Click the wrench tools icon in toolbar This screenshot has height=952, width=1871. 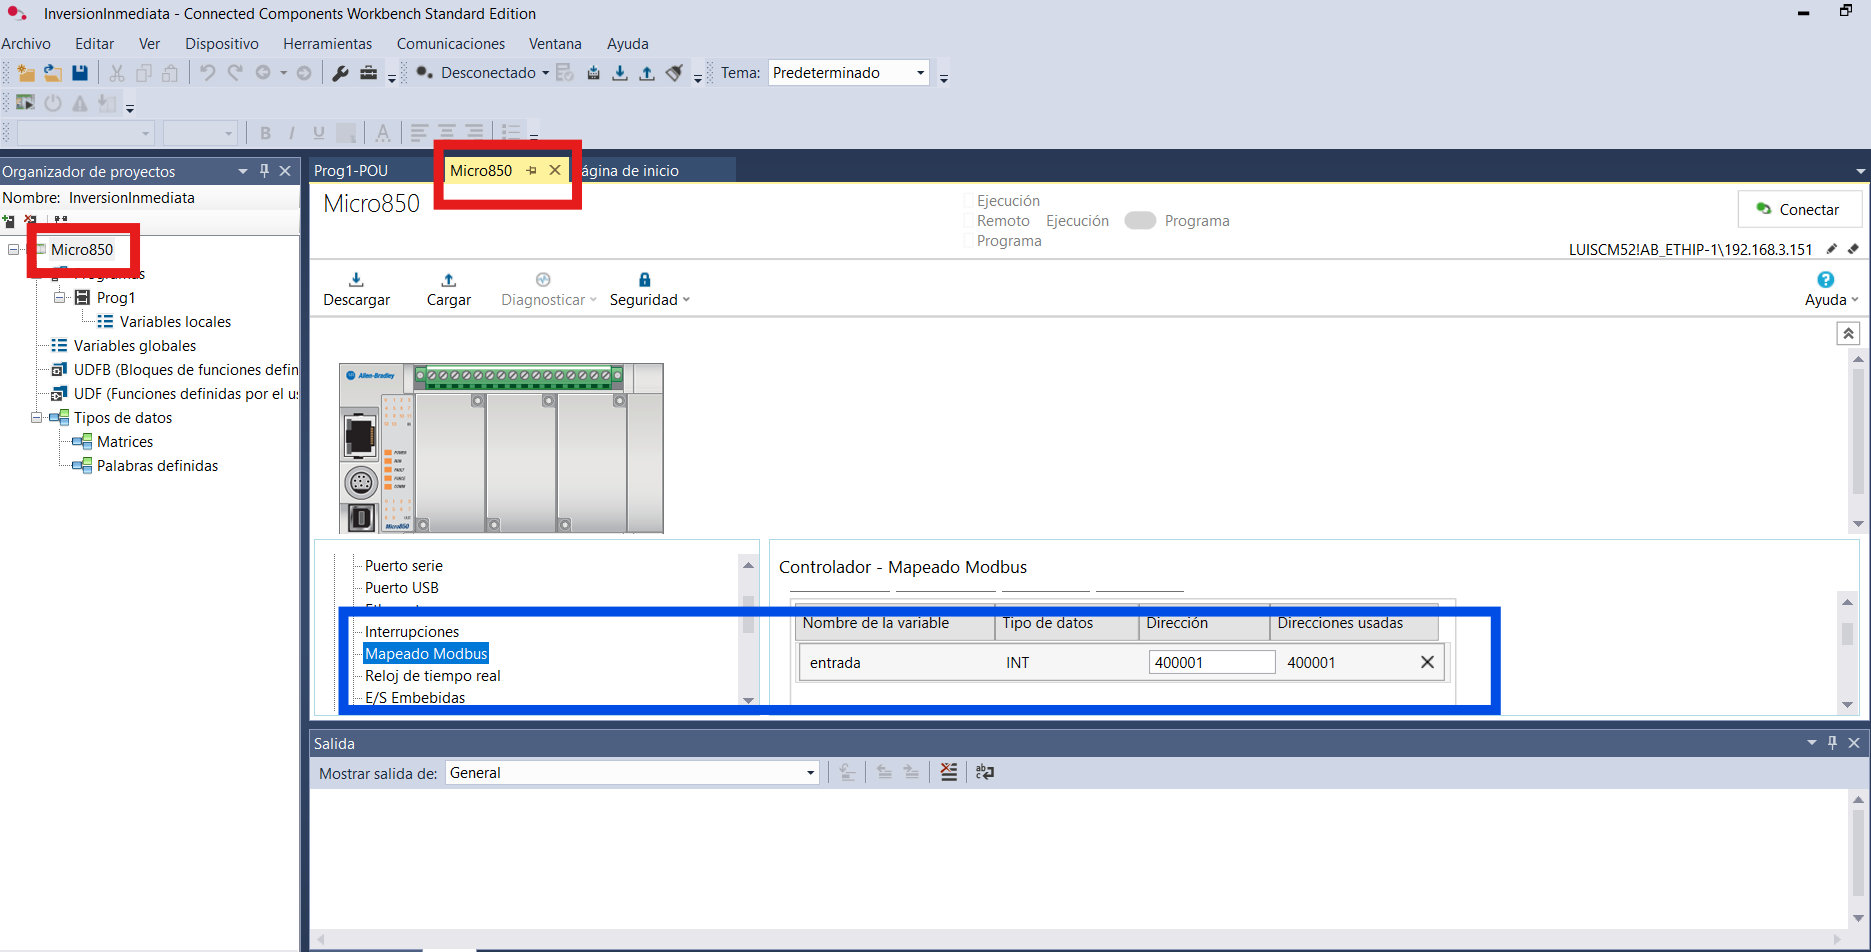click(340, 73)
